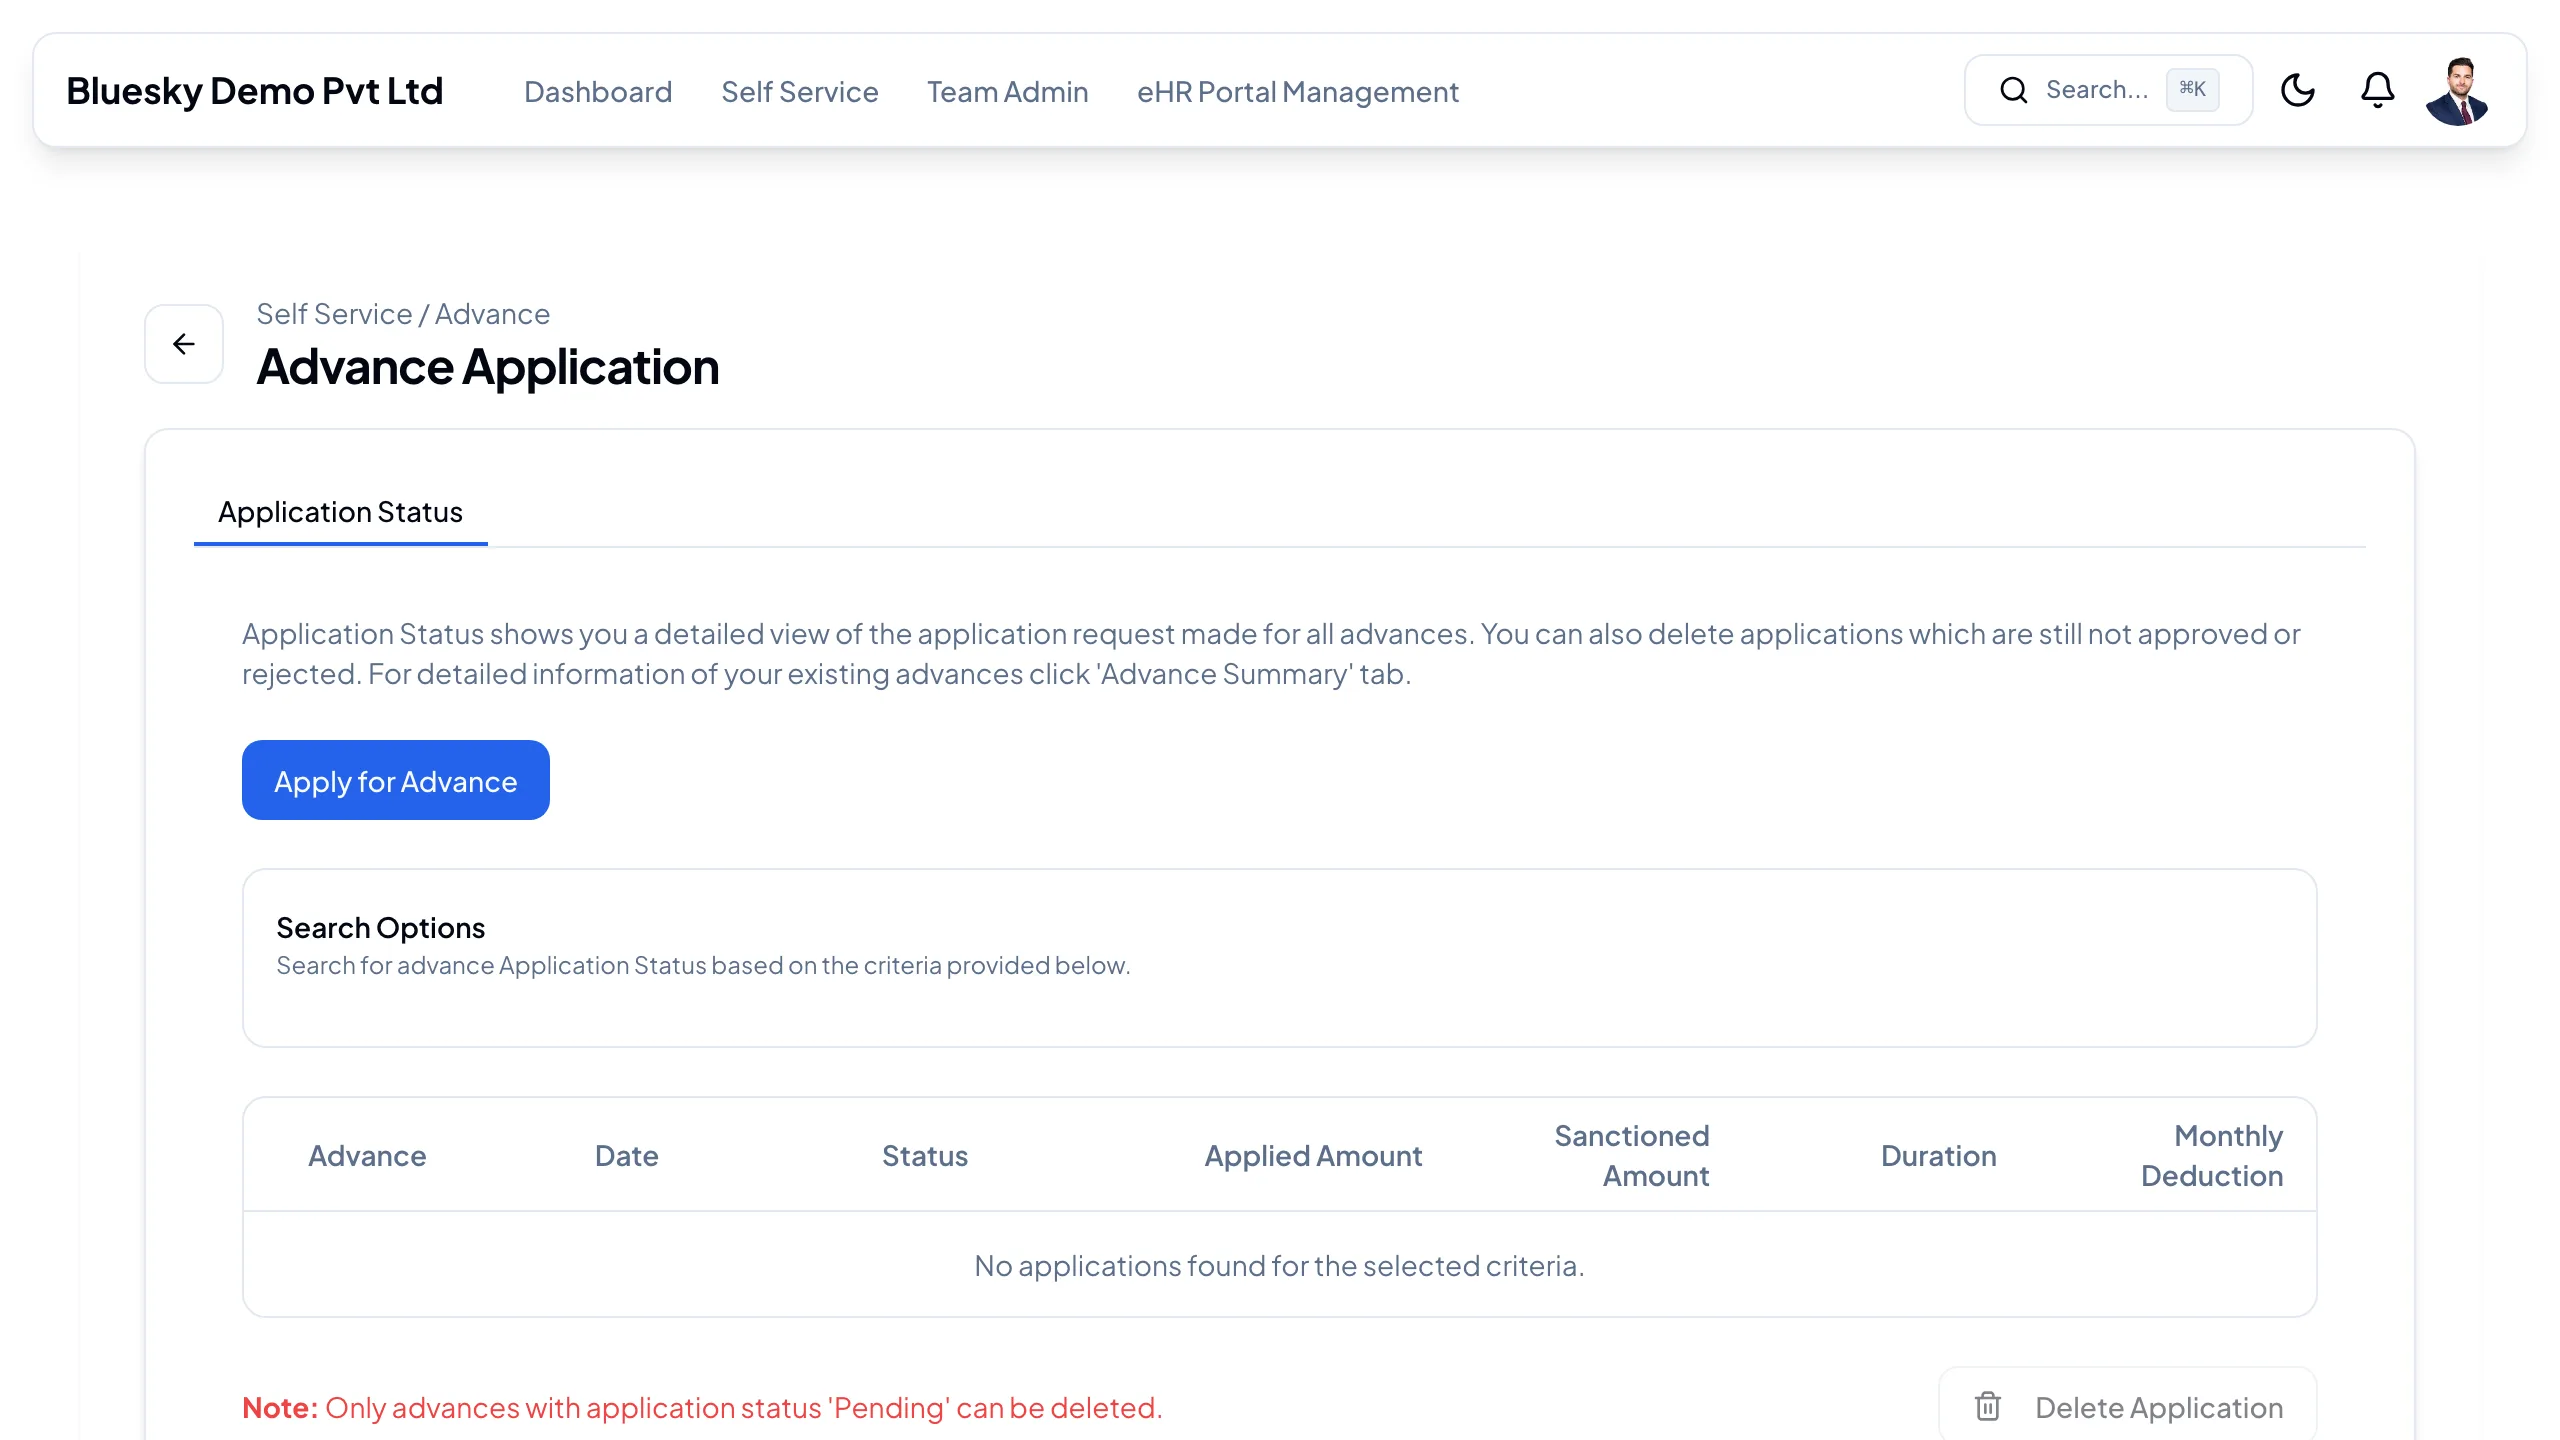Click the Monthly Deduction column header
Image resolution: width=2560 pixels, height=1440 pixels.
[2212, 1156]
